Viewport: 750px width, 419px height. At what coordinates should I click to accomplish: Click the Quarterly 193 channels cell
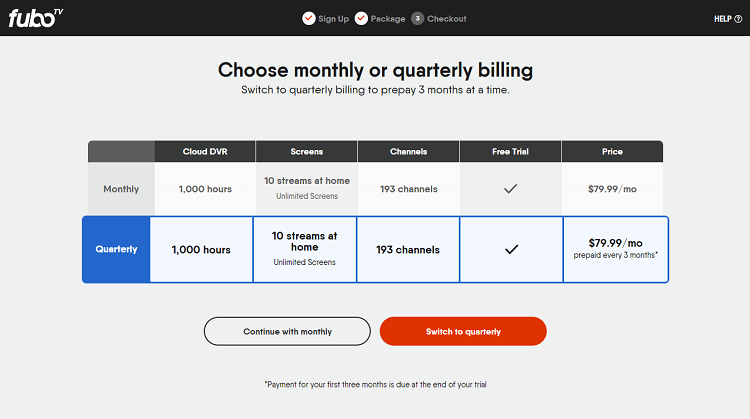pos(408,249)
